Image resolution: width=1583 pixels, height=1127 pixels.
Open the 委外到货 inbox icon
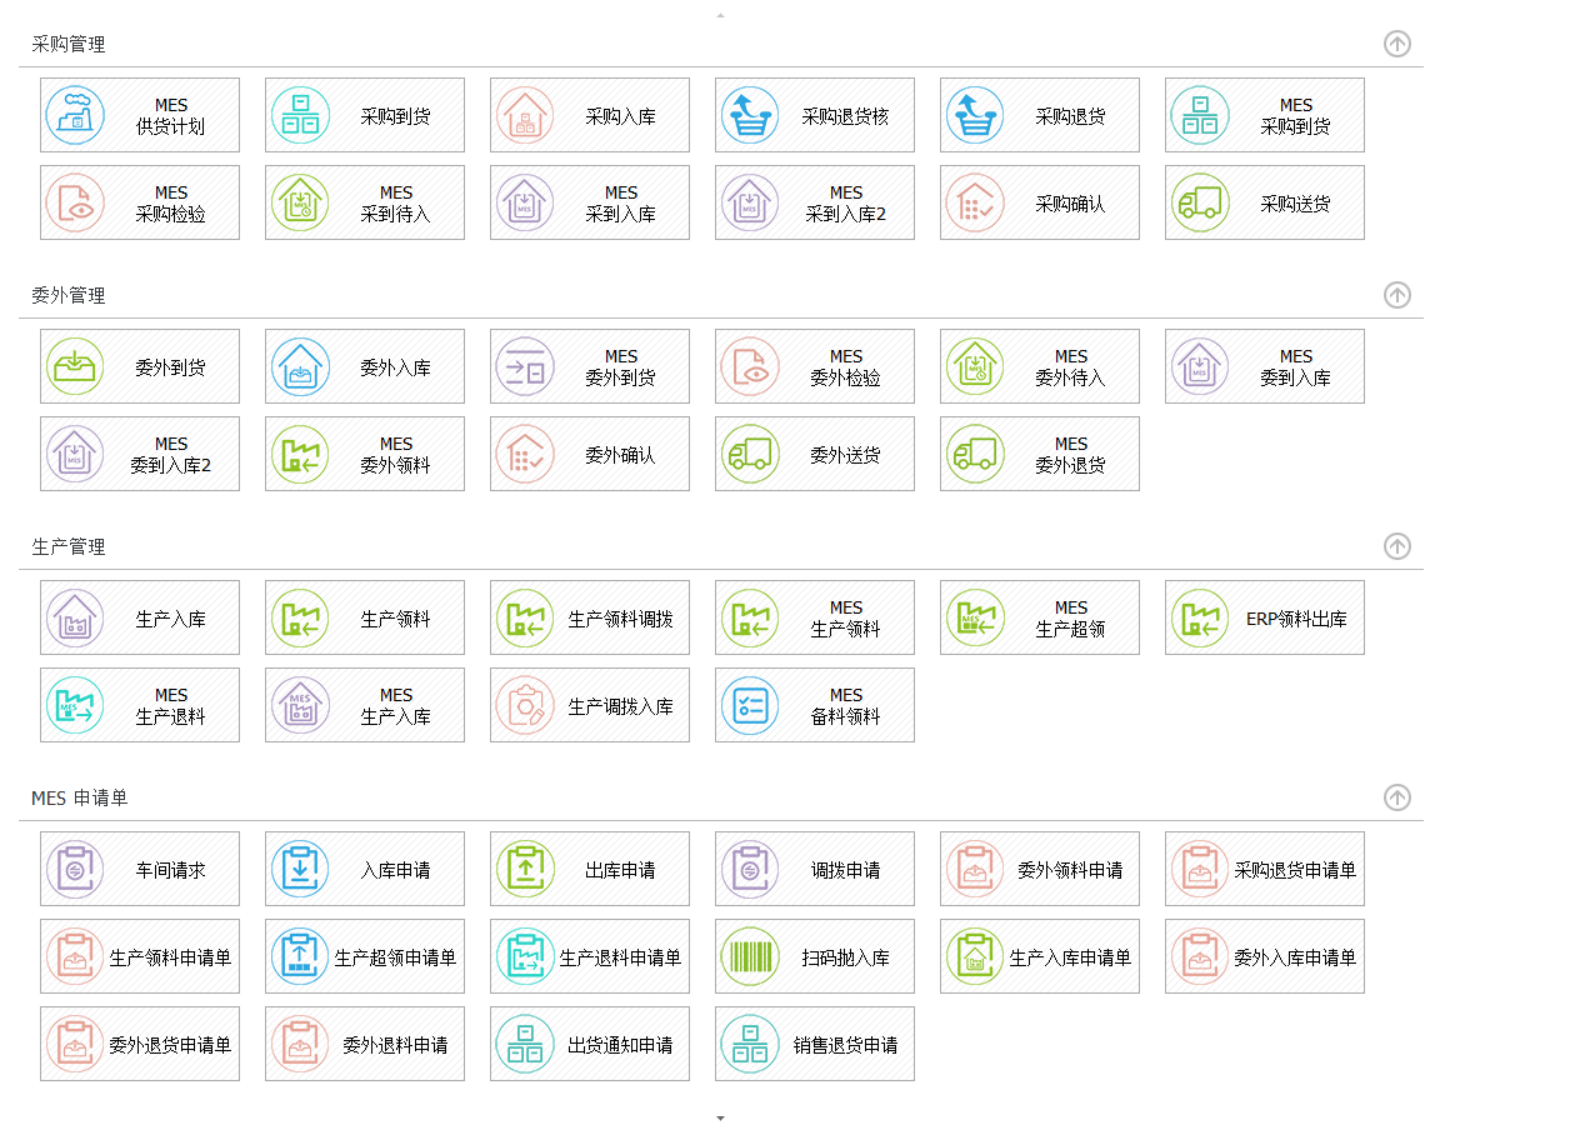(x=75, y=367)
